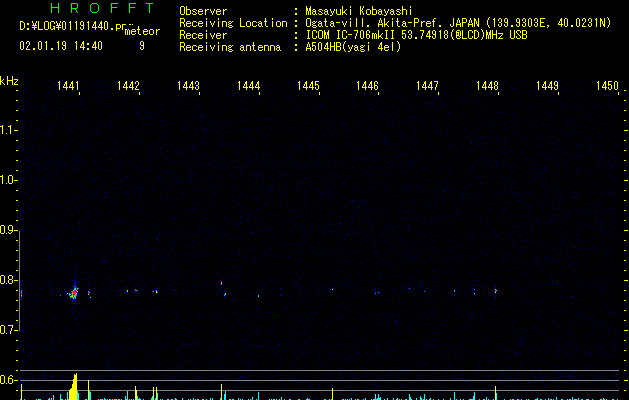Screen dimensions: 629x400
Task: Click the 0.8 kHz frequency label
Action: (x=8, y=280)
